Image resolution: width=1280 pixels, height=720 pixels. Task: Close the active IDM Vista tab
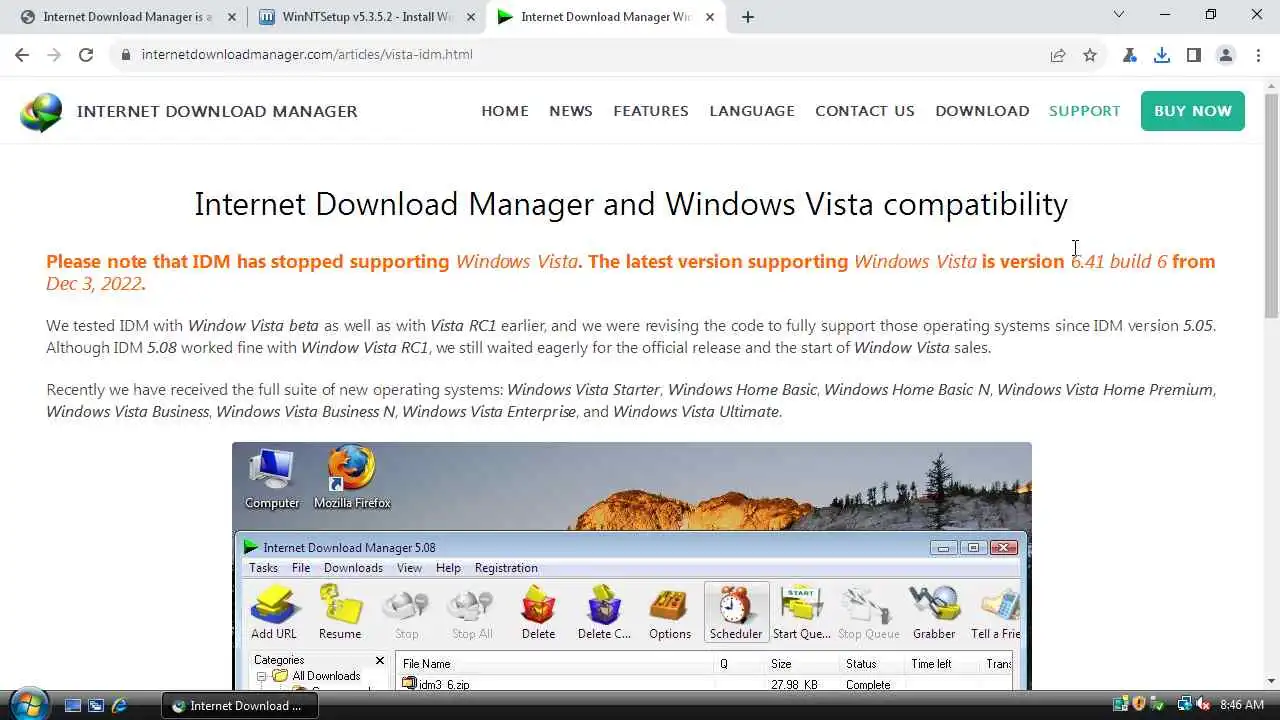click(x=709, y=17)
